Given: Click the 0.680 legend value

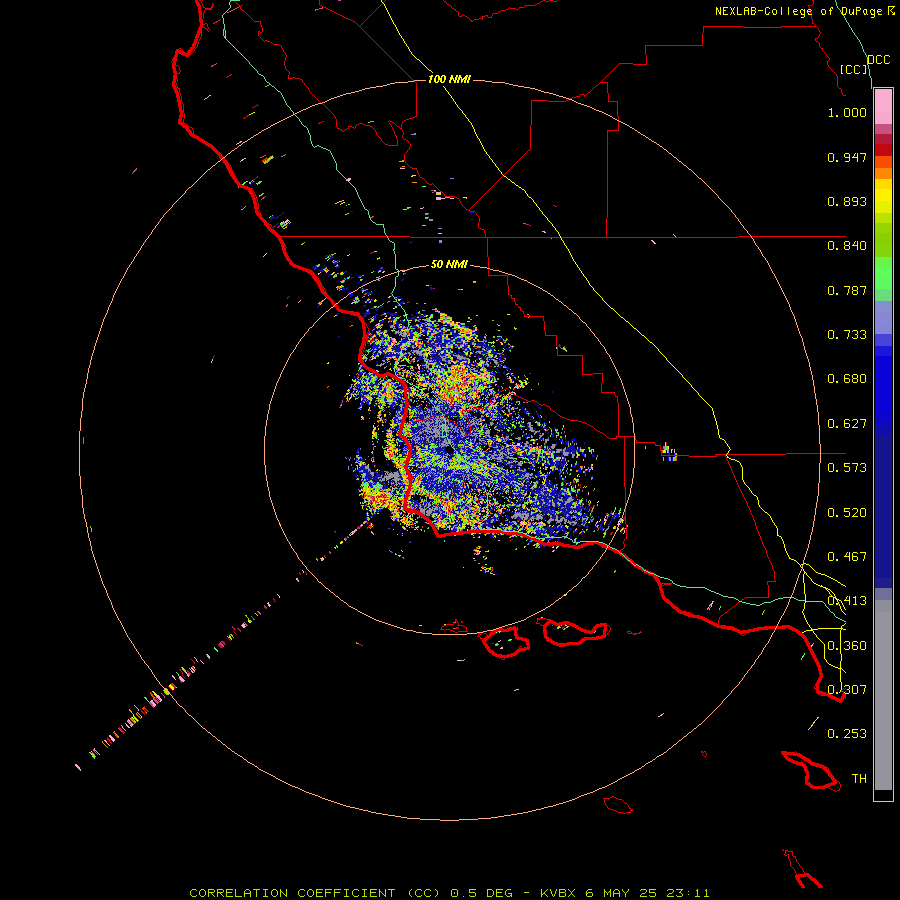Looking at the screenshot, I should pos(847,379).
